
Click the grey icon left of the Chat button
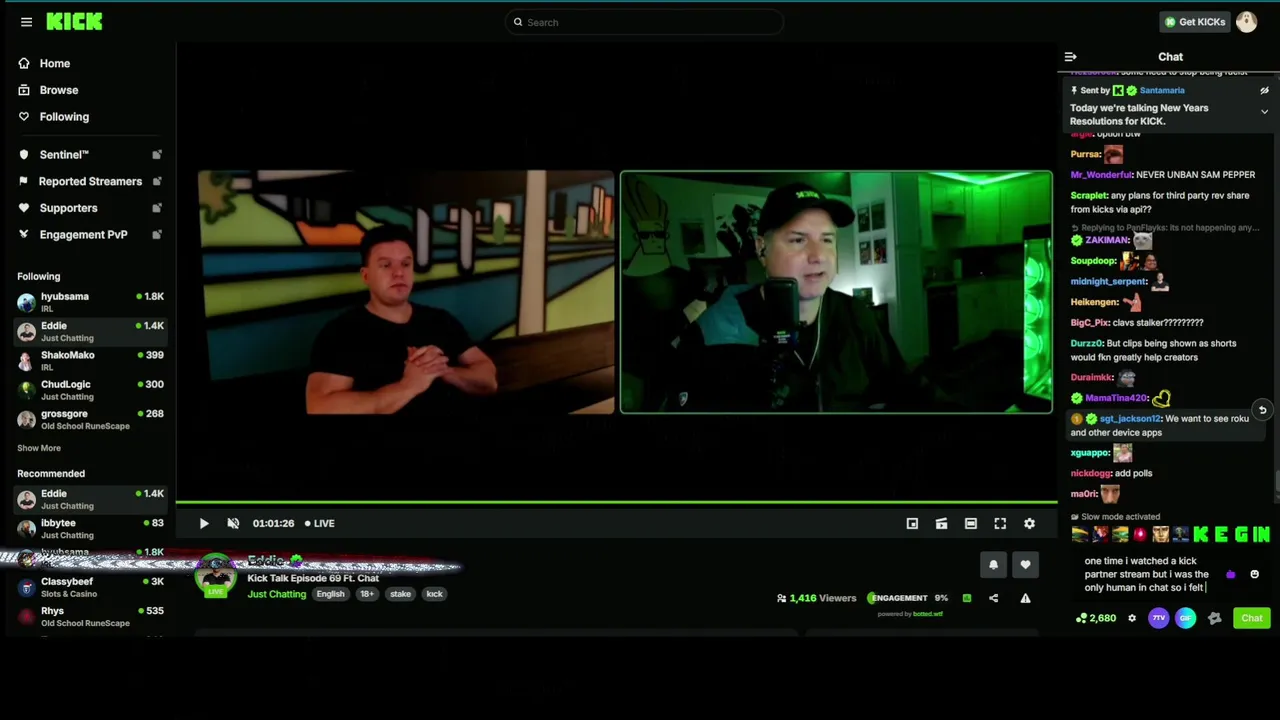click(1214, 618)
